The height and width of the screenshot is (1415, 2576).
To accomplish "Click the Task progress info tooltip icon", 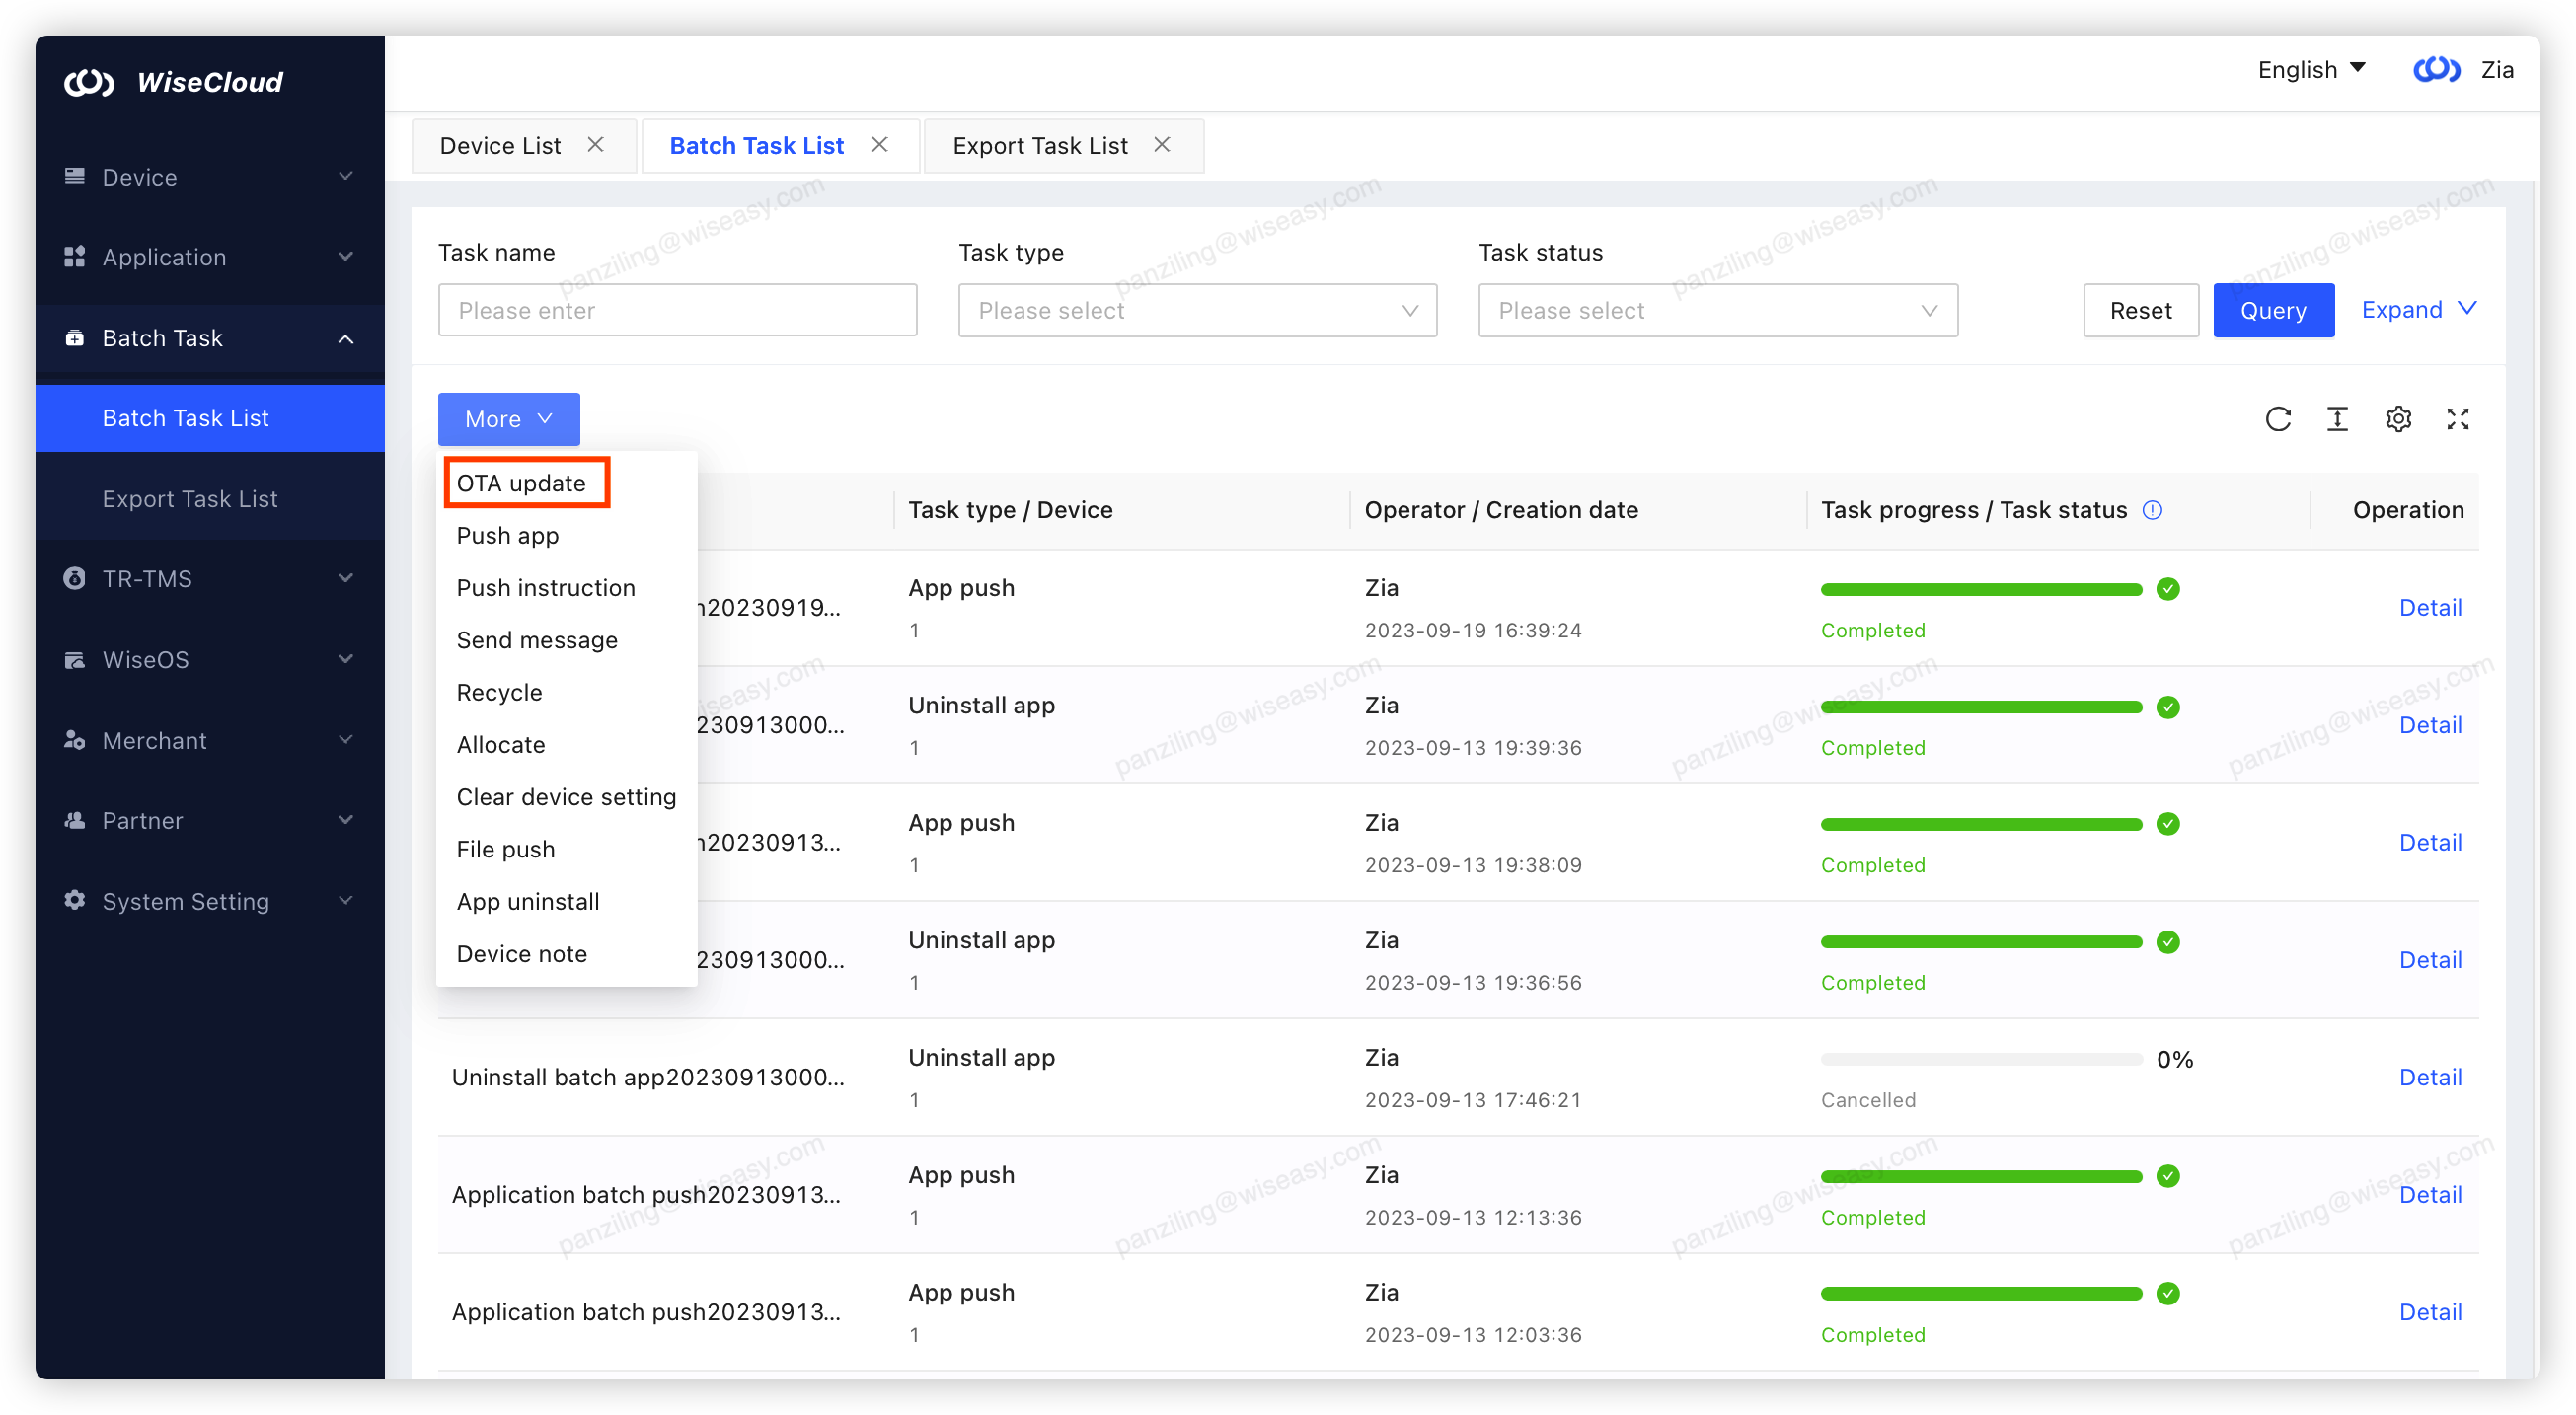I will [2152, 510].
